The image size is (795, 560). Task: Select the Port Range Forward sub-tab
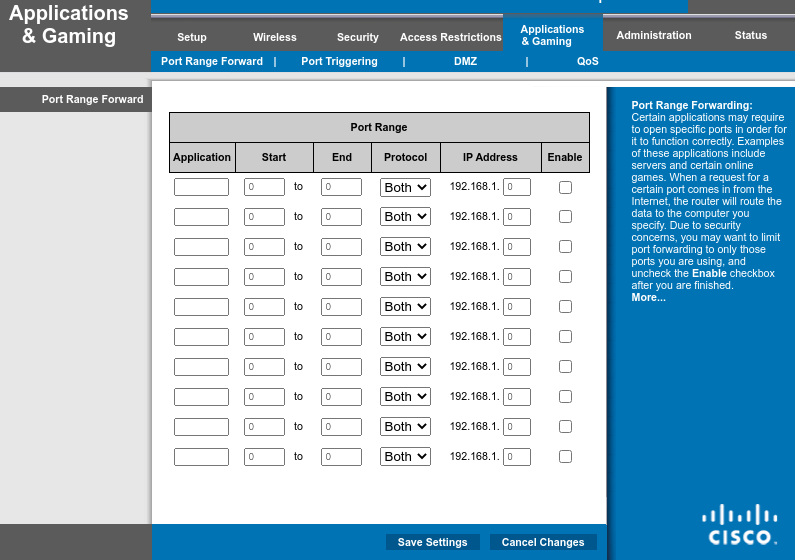212,61
